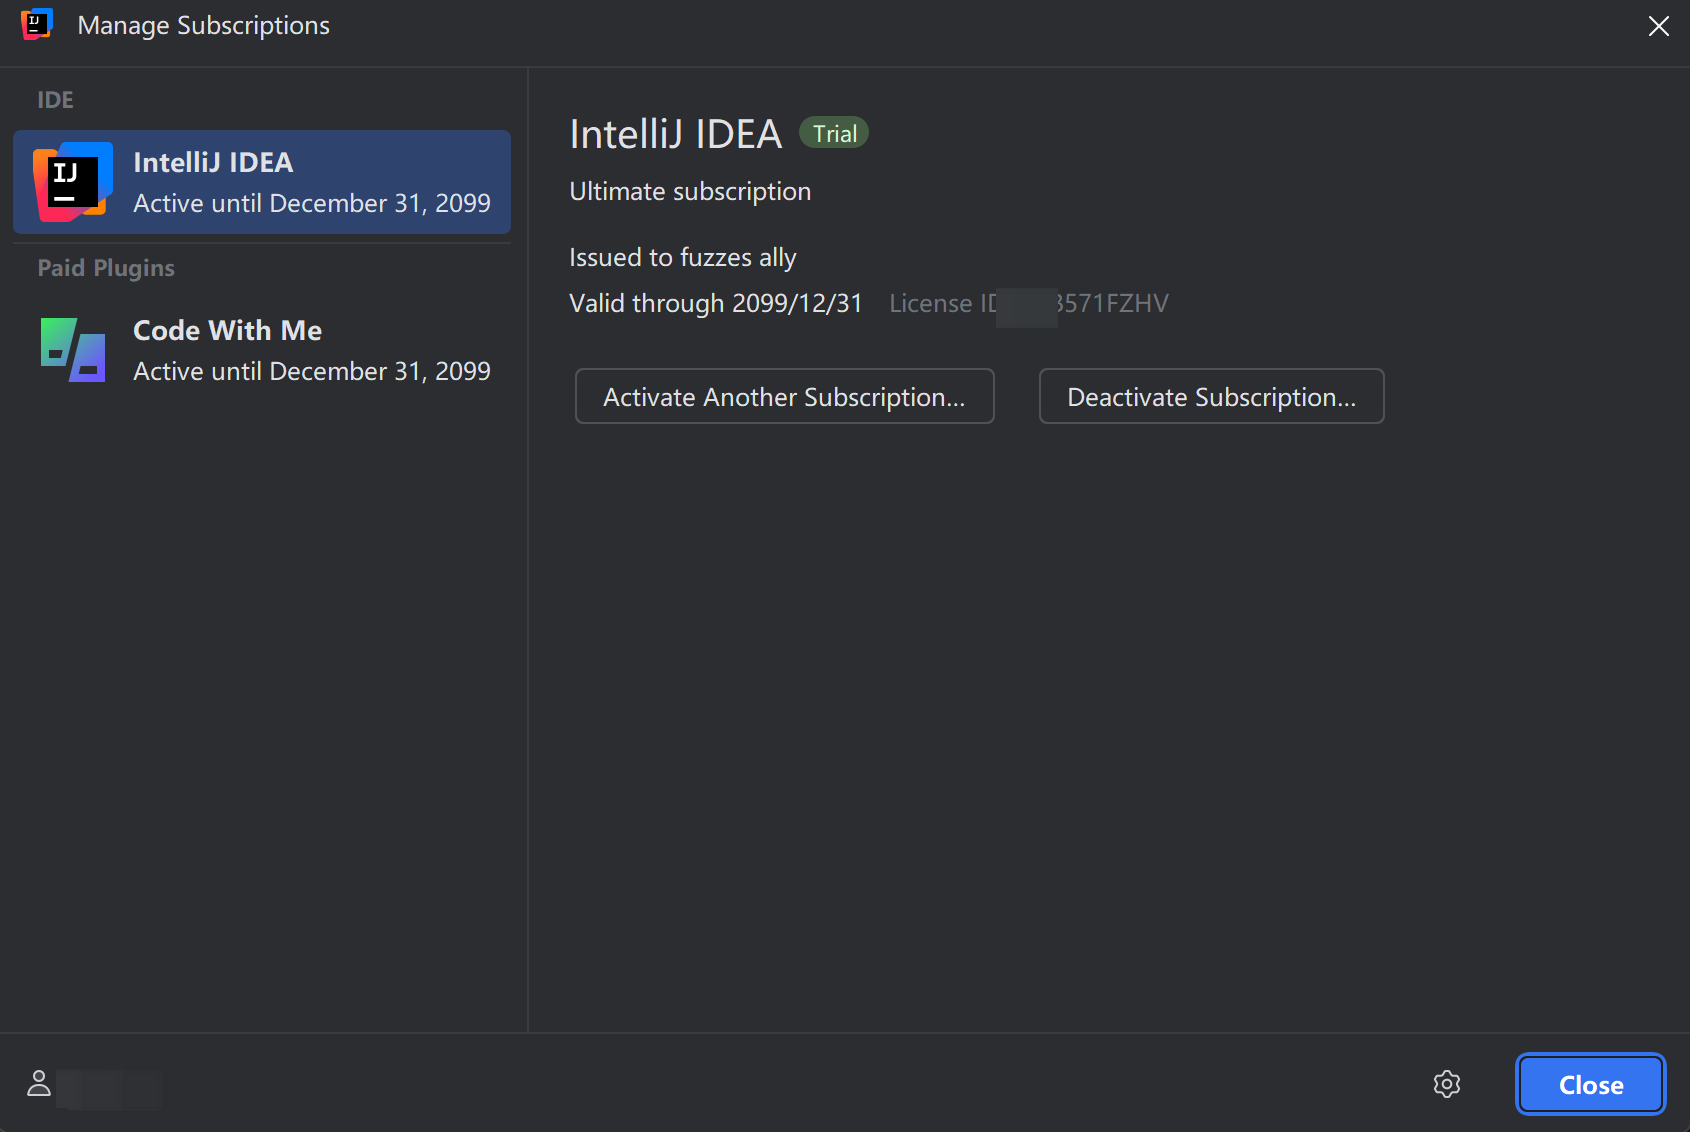Click the blue Close button
This screenshot has height=1132, width=1690.
1590,1085
